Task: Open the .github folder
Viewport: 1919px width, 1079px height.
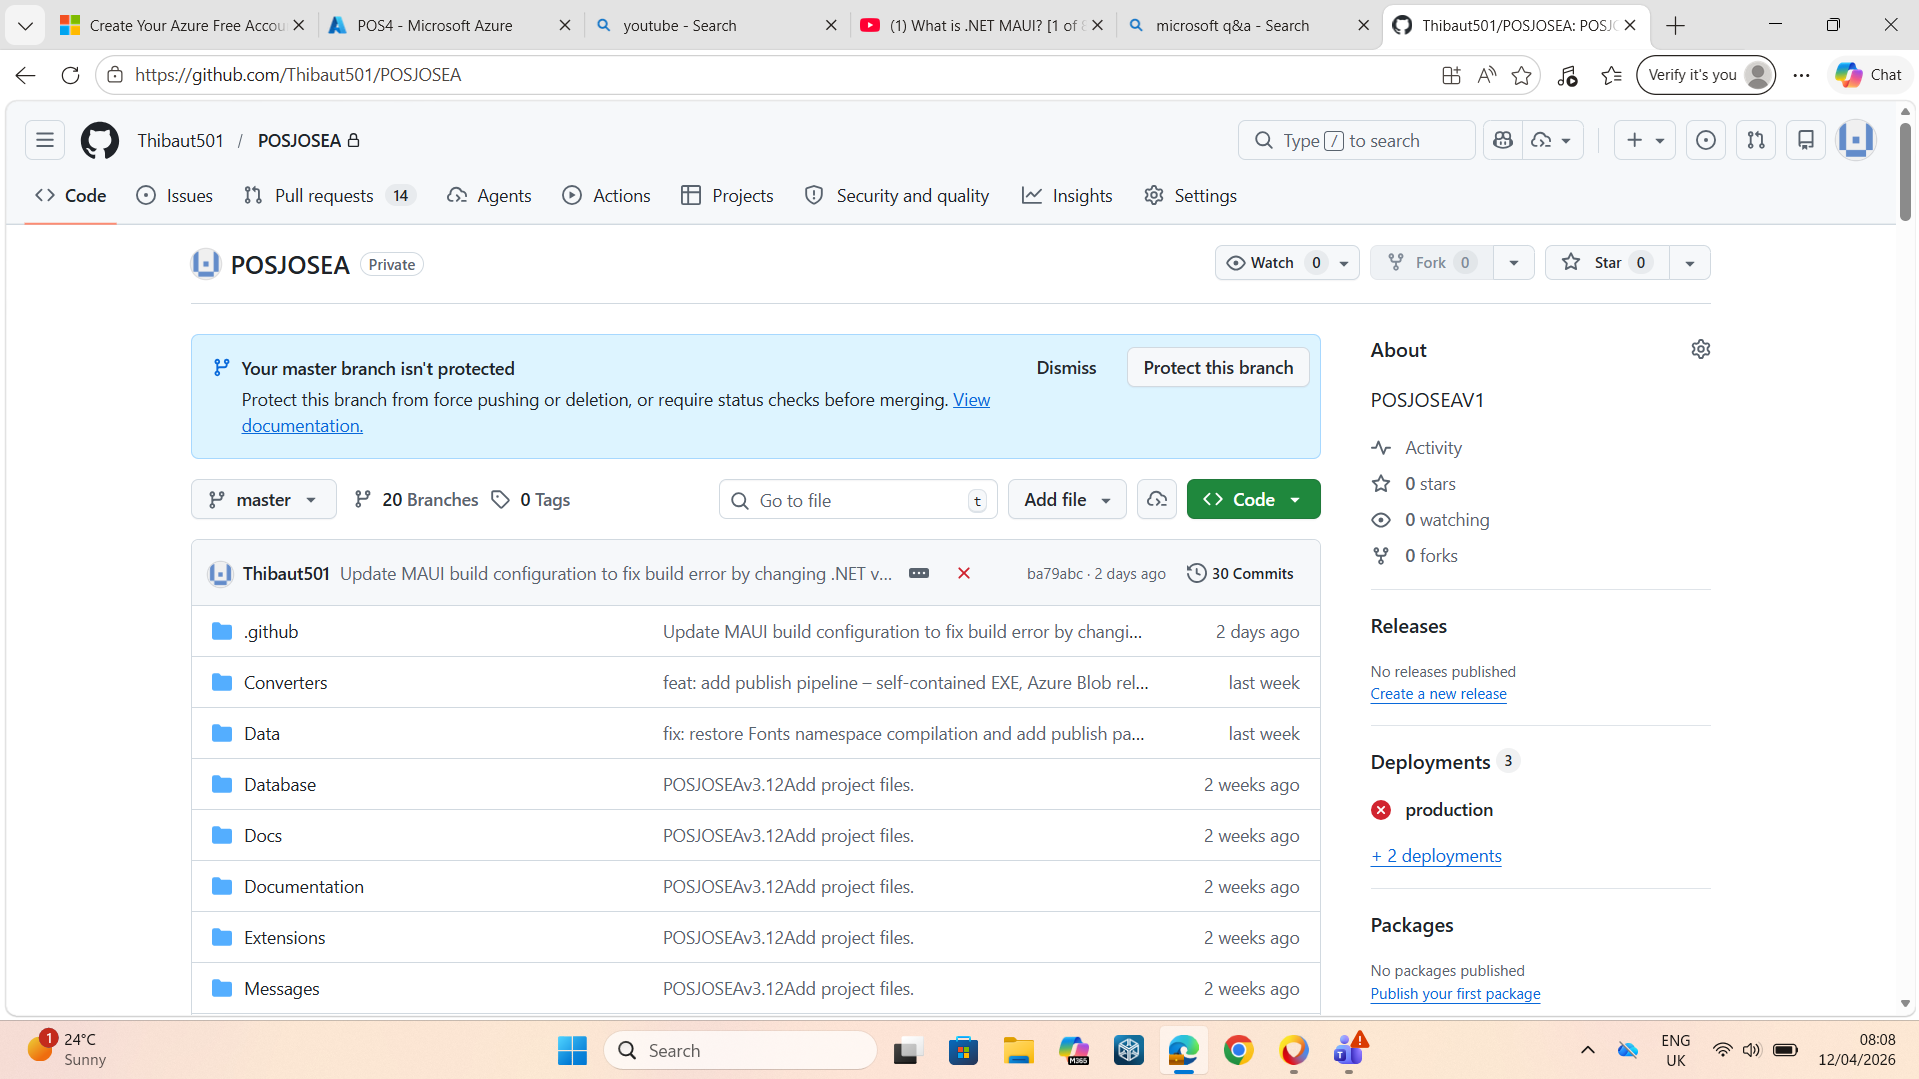Action: coord(271,632)
